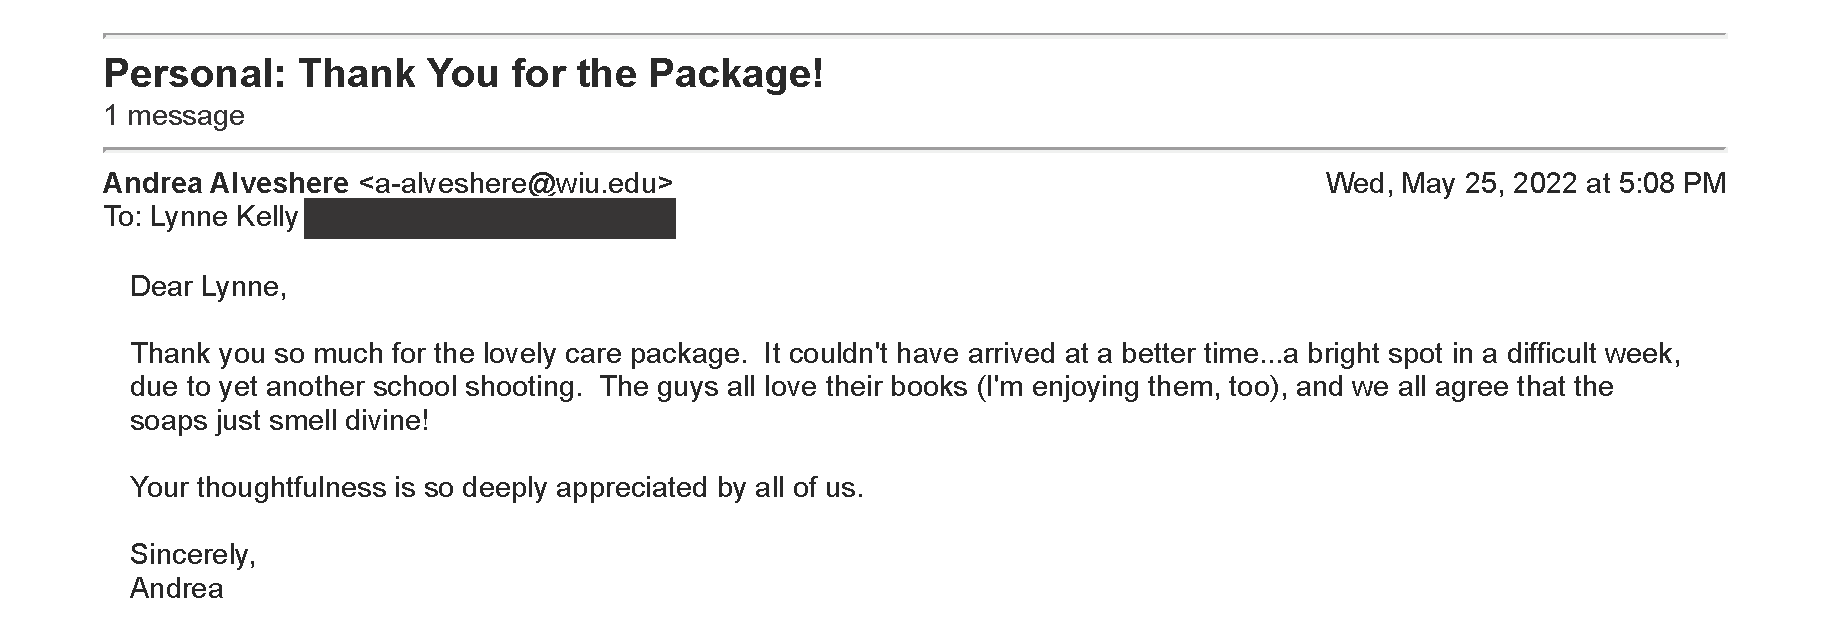Click the 'To: Lynne Kelly' recipient name
This screenshot has height=641, width=1828.
click(x=201, y=217)
